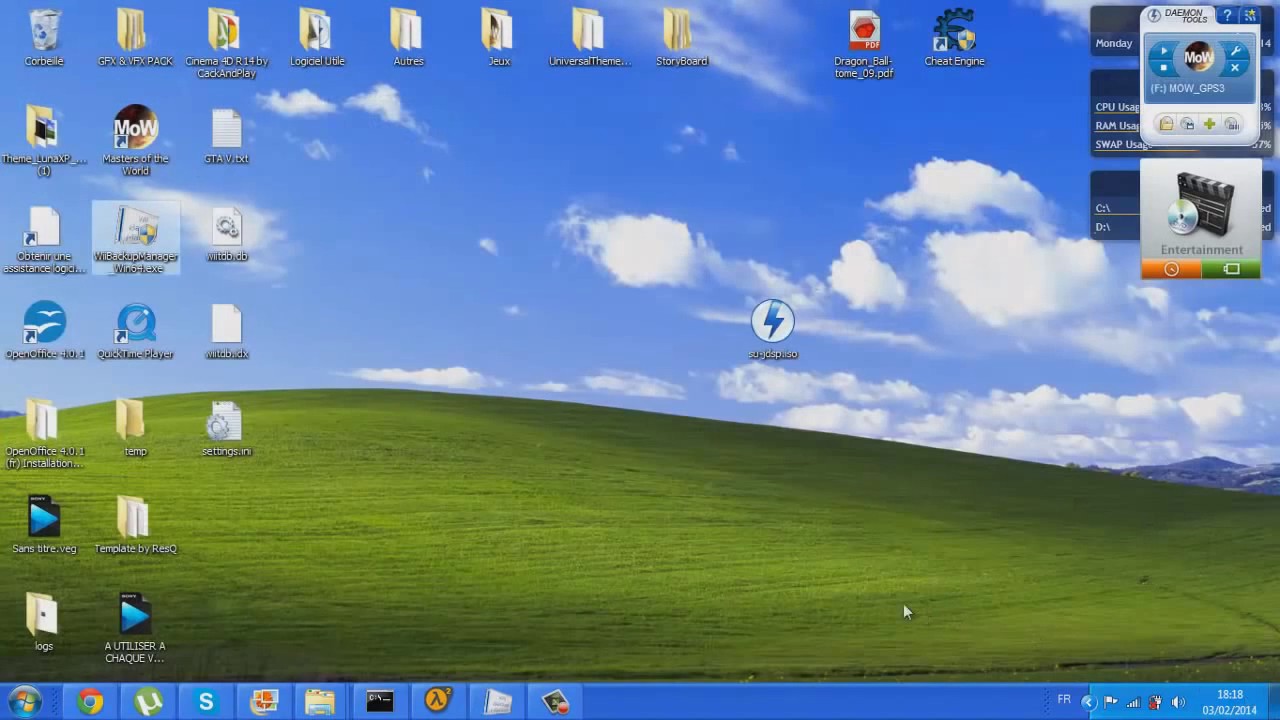Open network signal tray icon
Image resolution: width=1280 pixels, height=720 pixels.
point(1134,702)
